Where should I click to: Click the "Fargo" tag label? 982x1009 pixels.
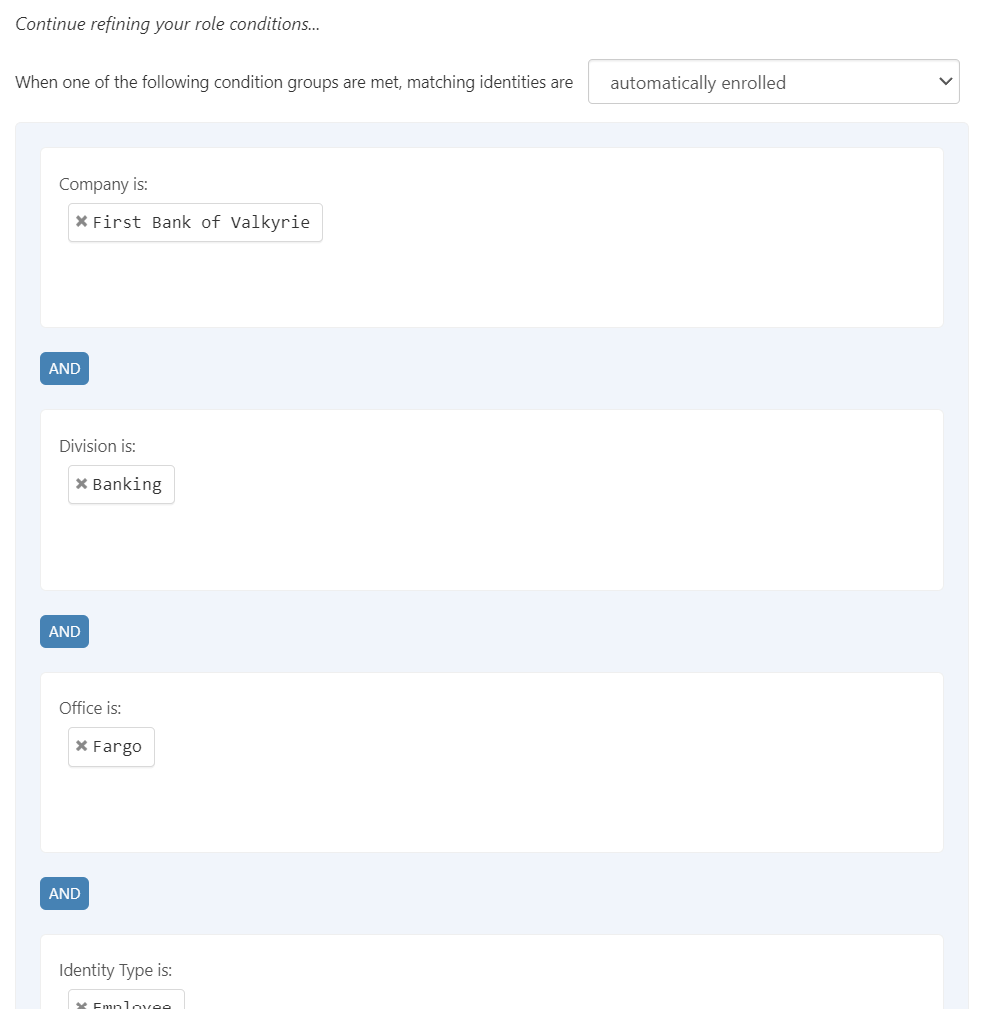pos(117,746)
